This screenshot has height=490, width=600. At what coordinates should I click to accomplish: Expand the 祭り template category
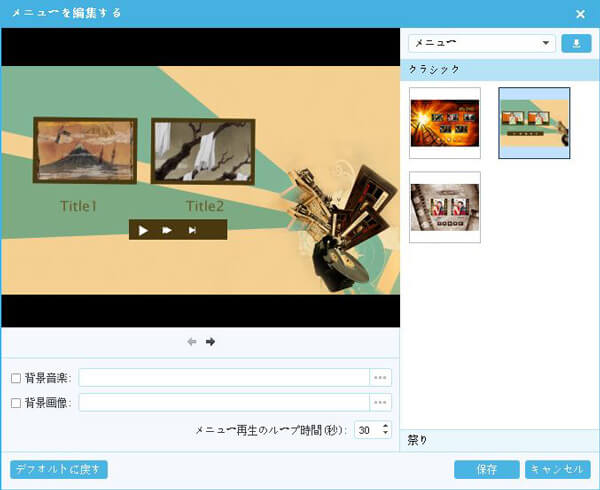[x=500, y=439]
